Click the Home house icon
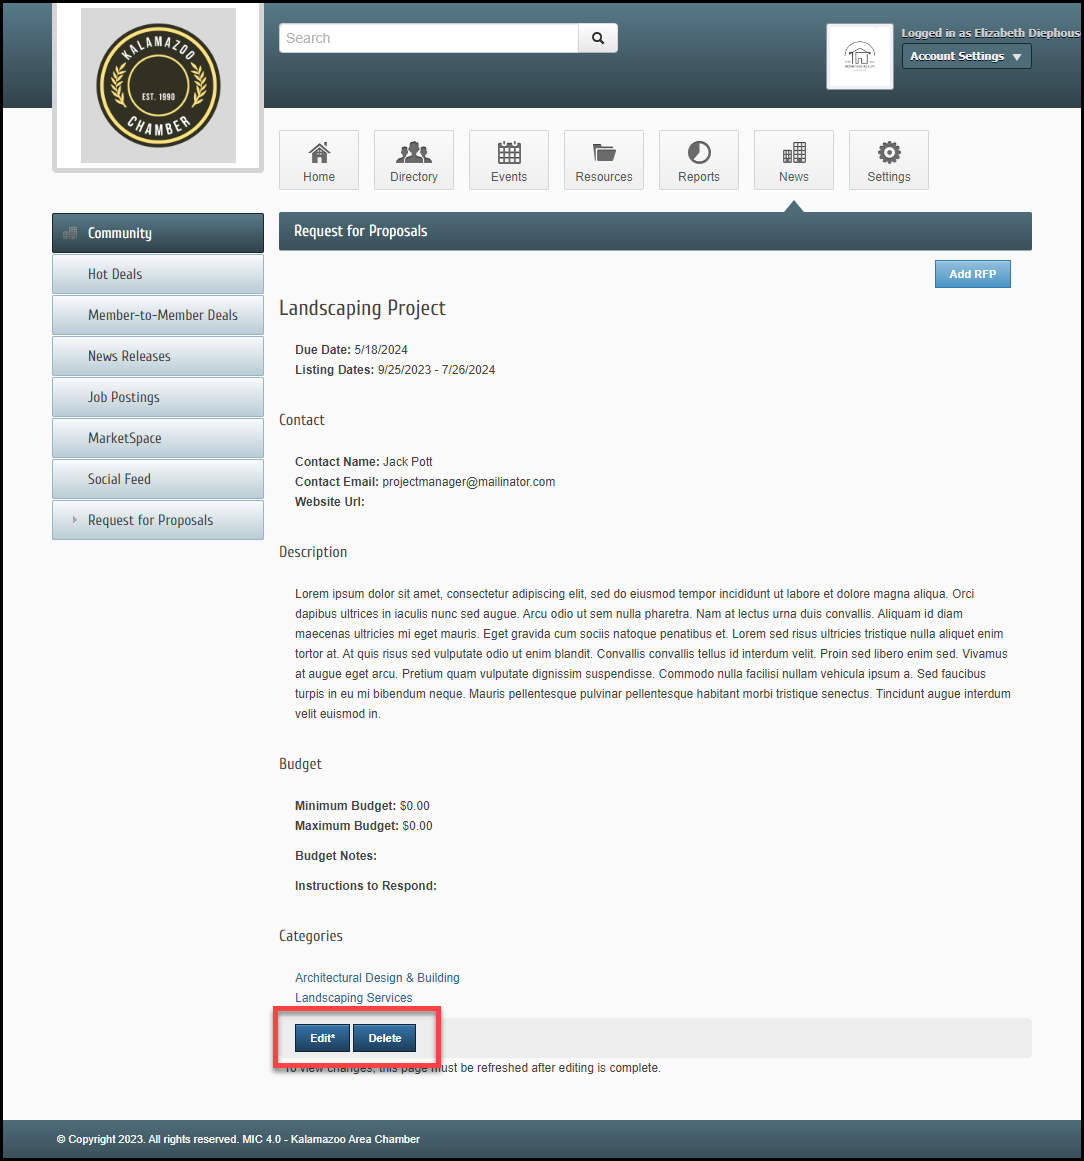This screenshot has width=1084, height=1161. click(319, 153)
